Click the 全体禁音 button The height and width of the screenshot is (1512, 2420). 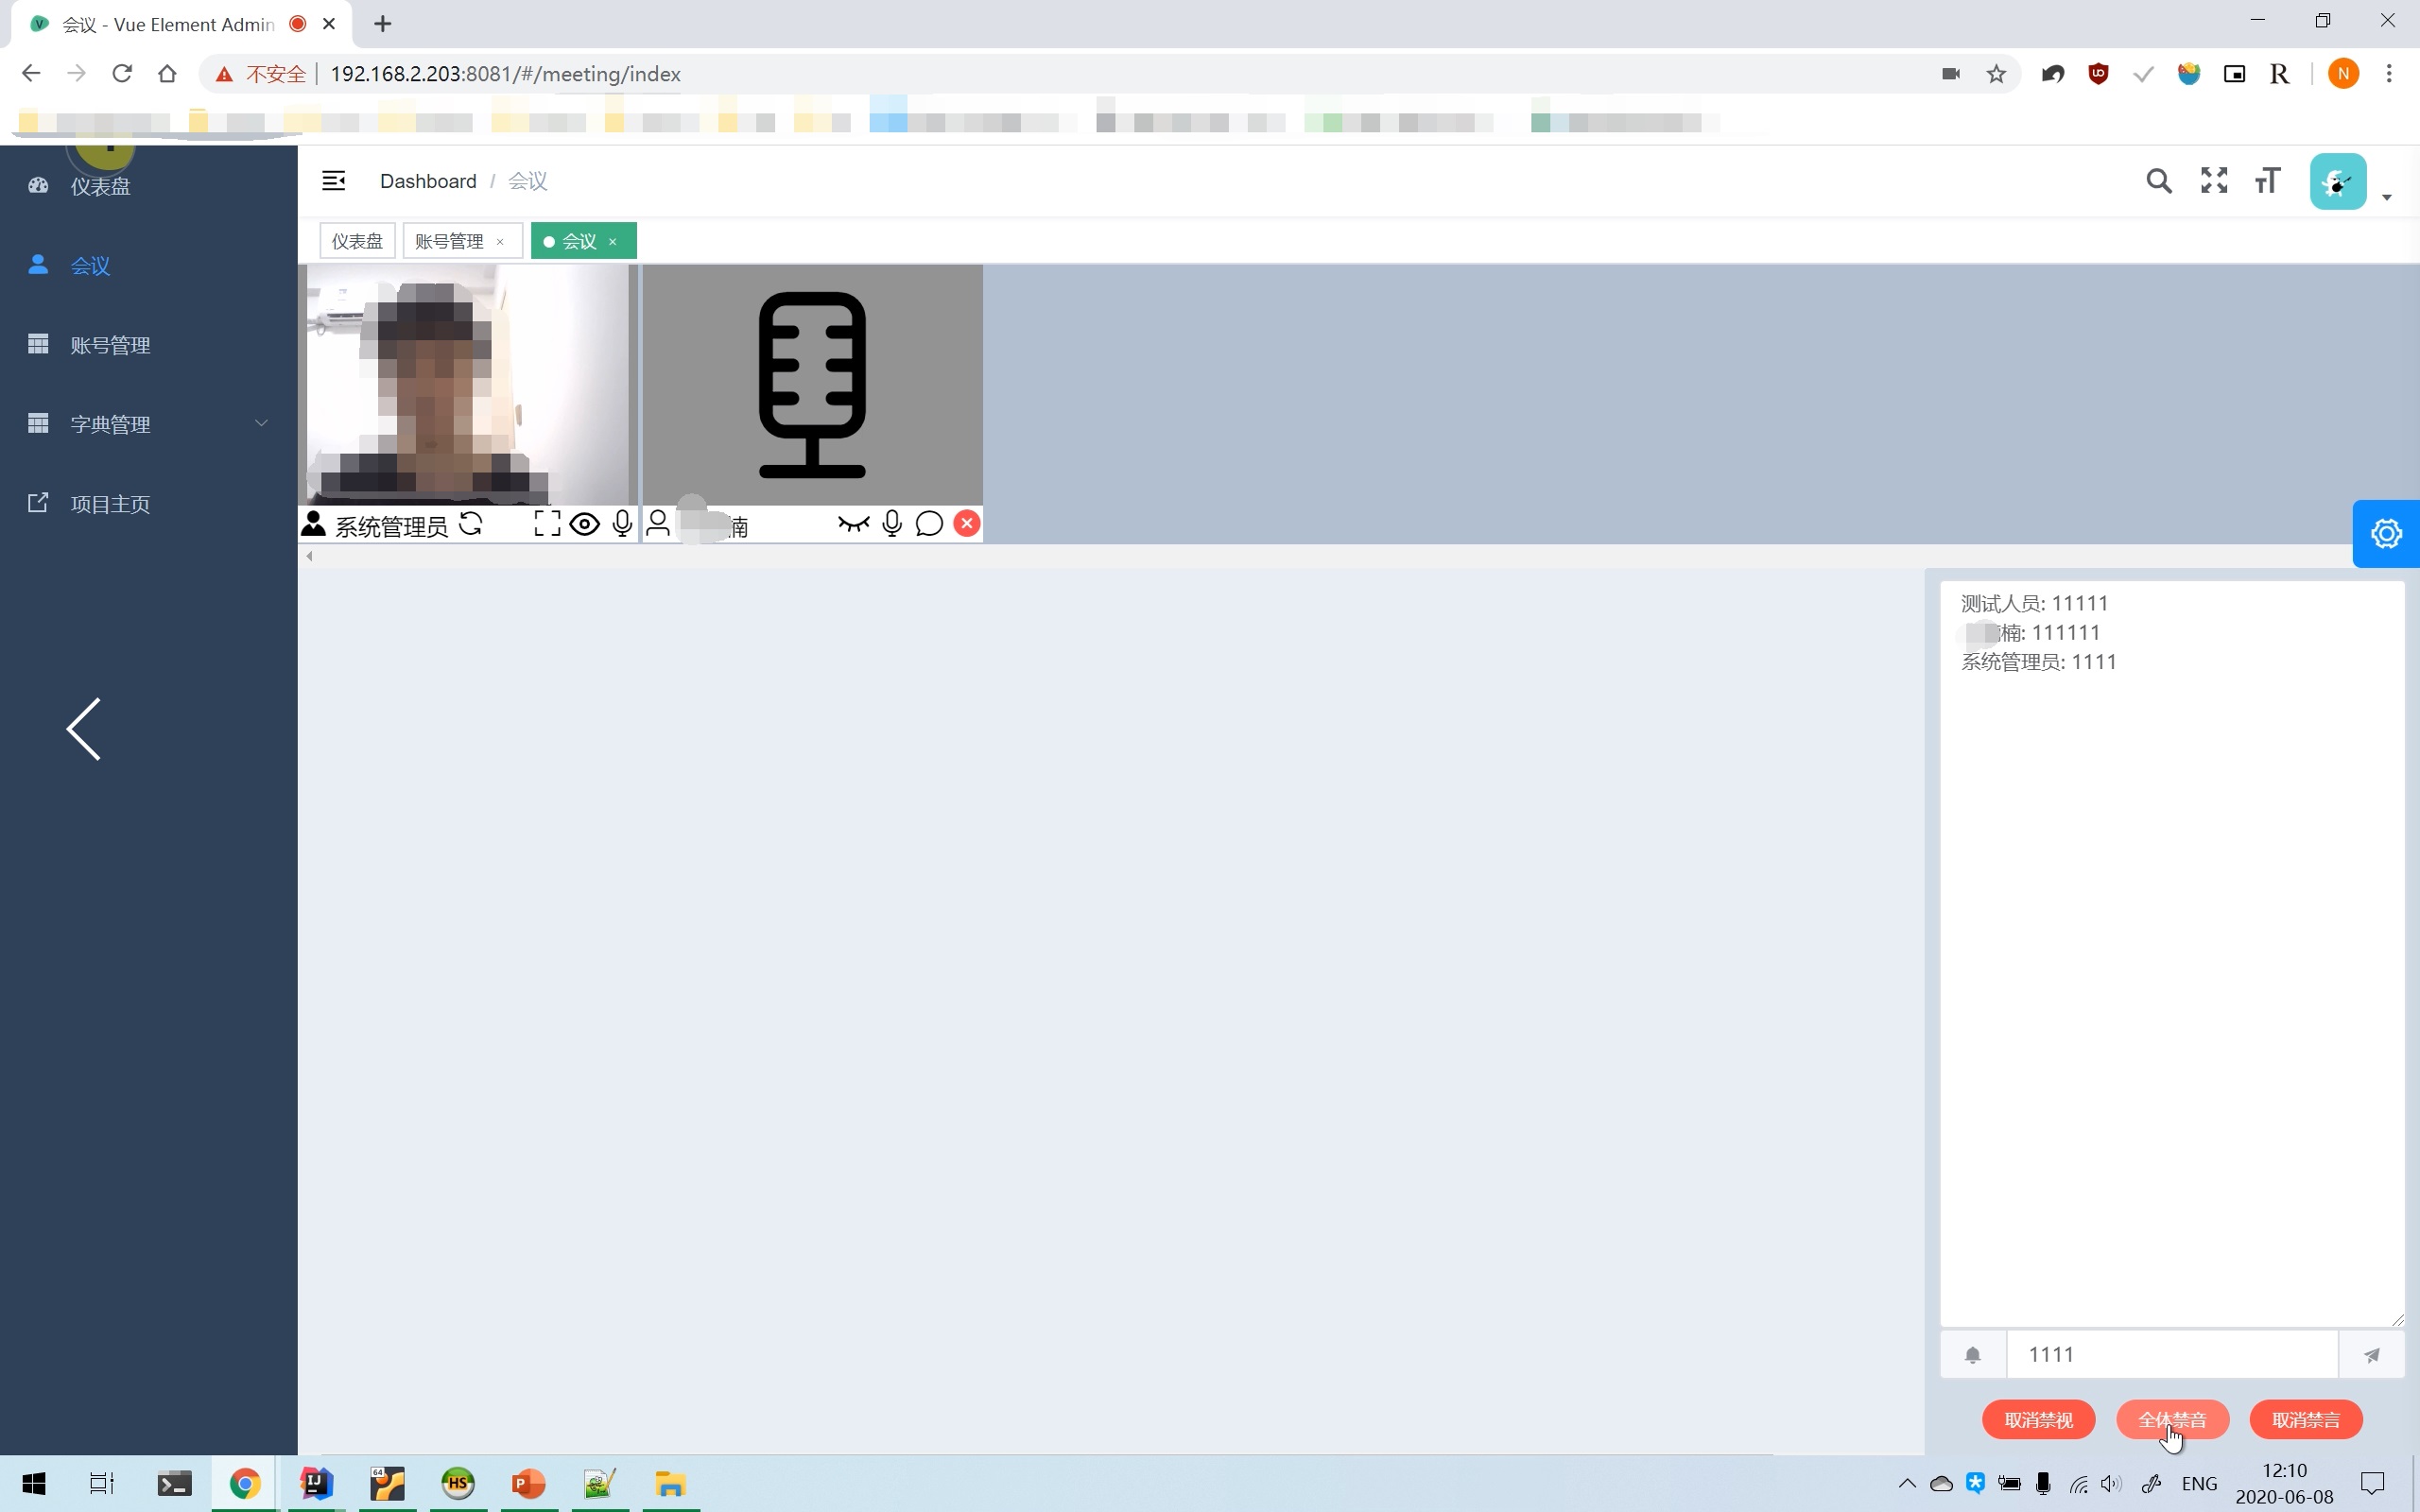[2172, 1420]
